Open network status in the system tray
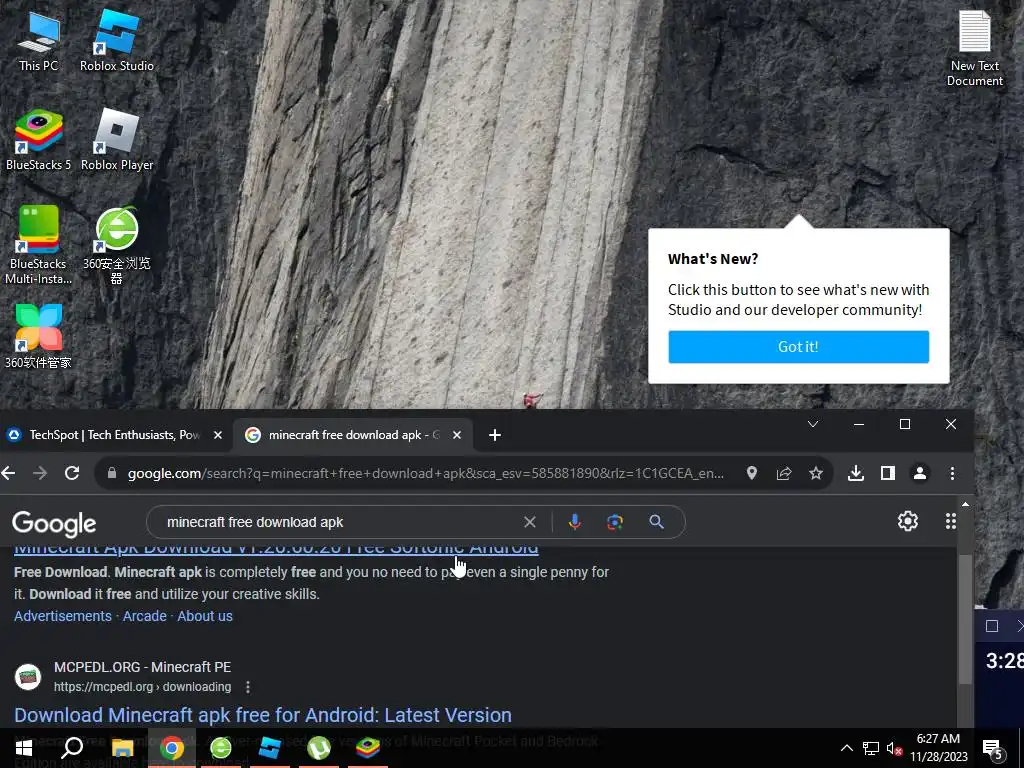 point(871,748)
